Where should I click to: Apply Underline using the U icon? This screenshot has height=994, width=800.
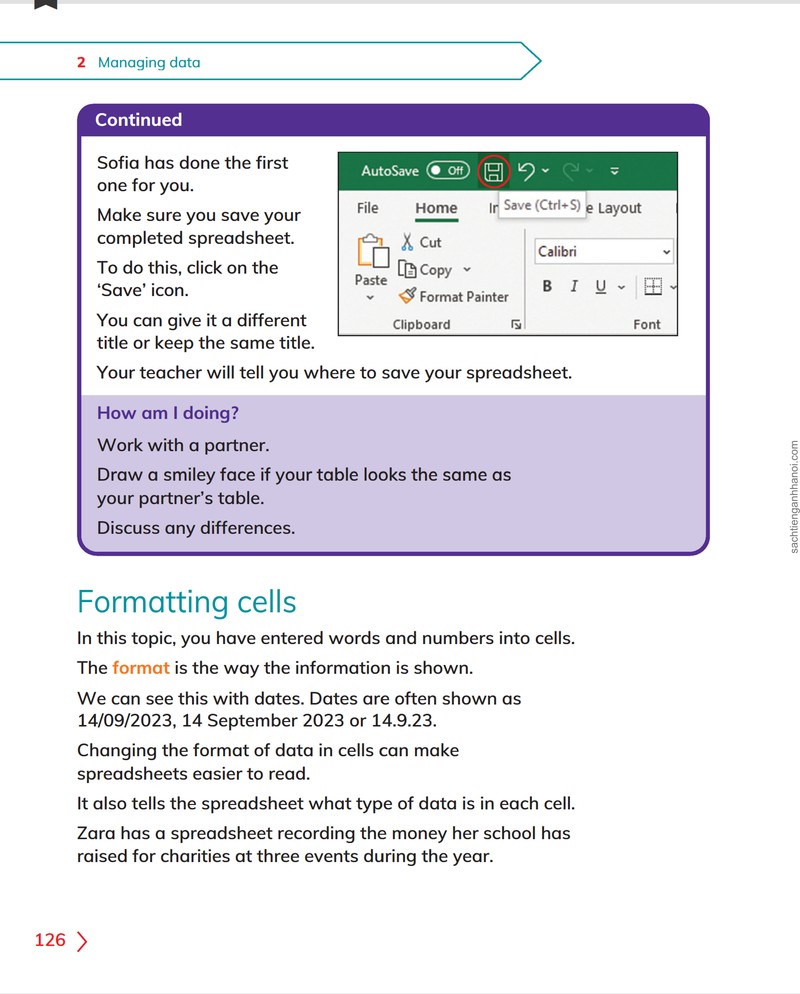pyautogui.click(x=600, y=287)
